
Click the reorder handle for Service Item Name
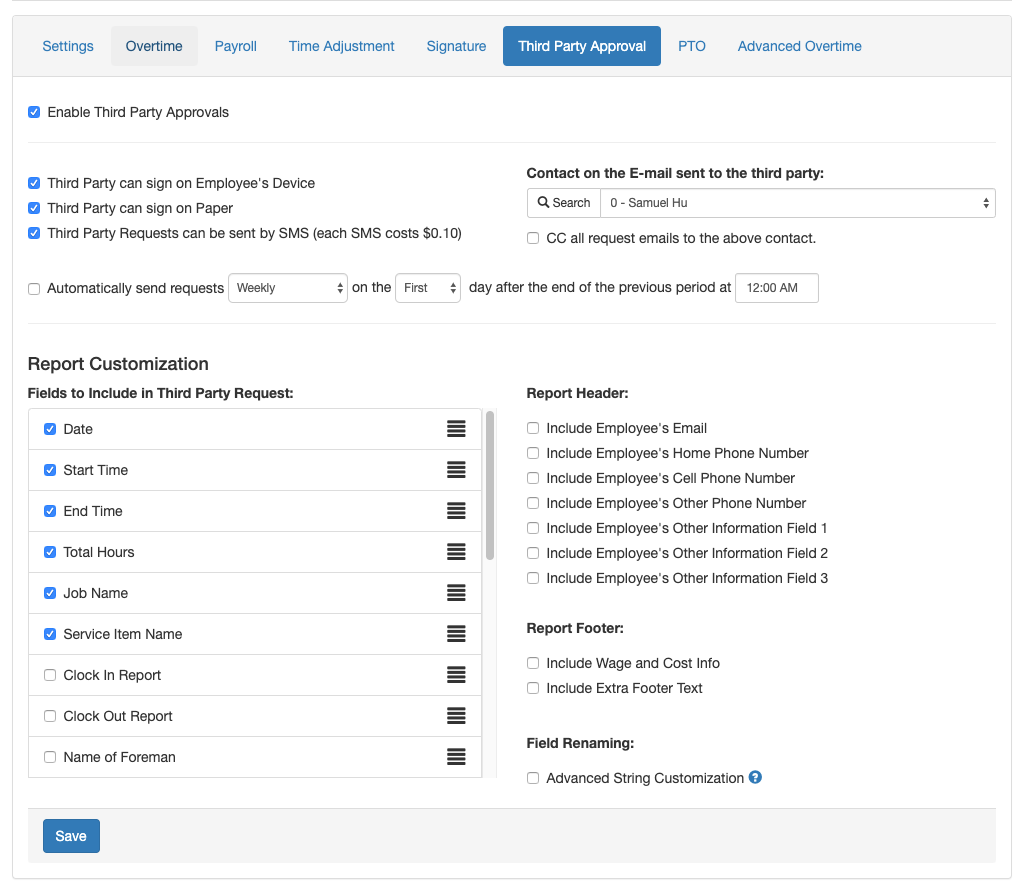[x=456, y=634]
